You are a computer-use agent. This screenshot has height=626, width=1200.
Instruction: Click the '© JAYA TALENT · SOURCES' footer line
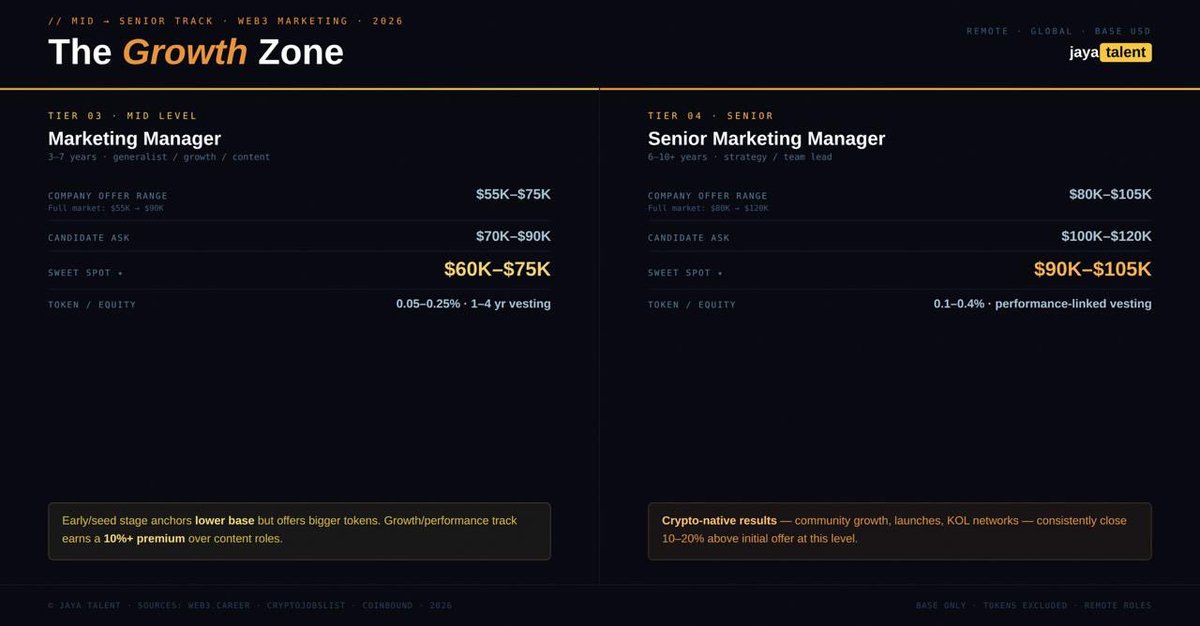(250, 606)
